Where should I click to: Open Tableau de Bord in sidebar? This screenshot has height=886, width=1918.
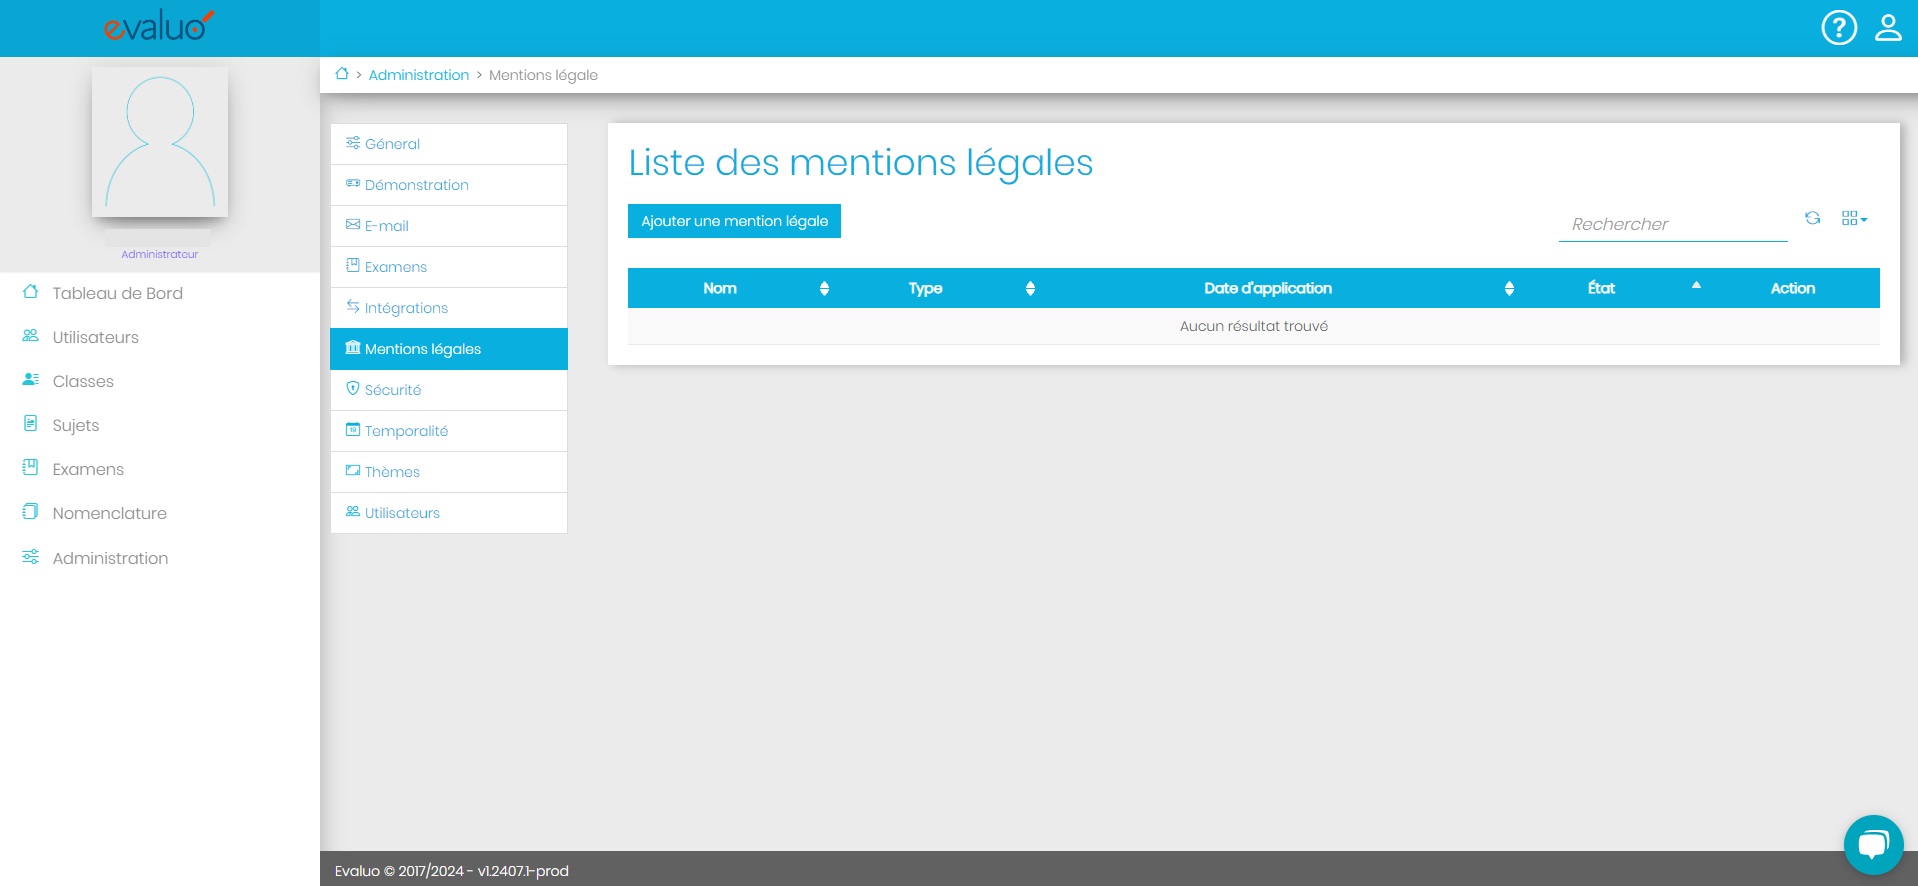click(x=117, y=293)
